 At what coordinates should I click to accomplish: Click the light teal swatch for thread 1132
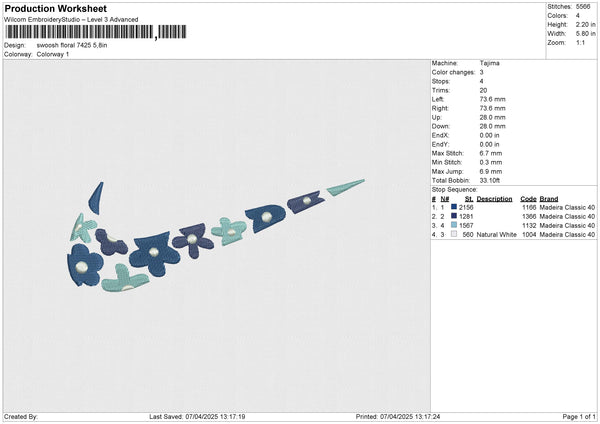pyautogui.click(x=454, y=225)
